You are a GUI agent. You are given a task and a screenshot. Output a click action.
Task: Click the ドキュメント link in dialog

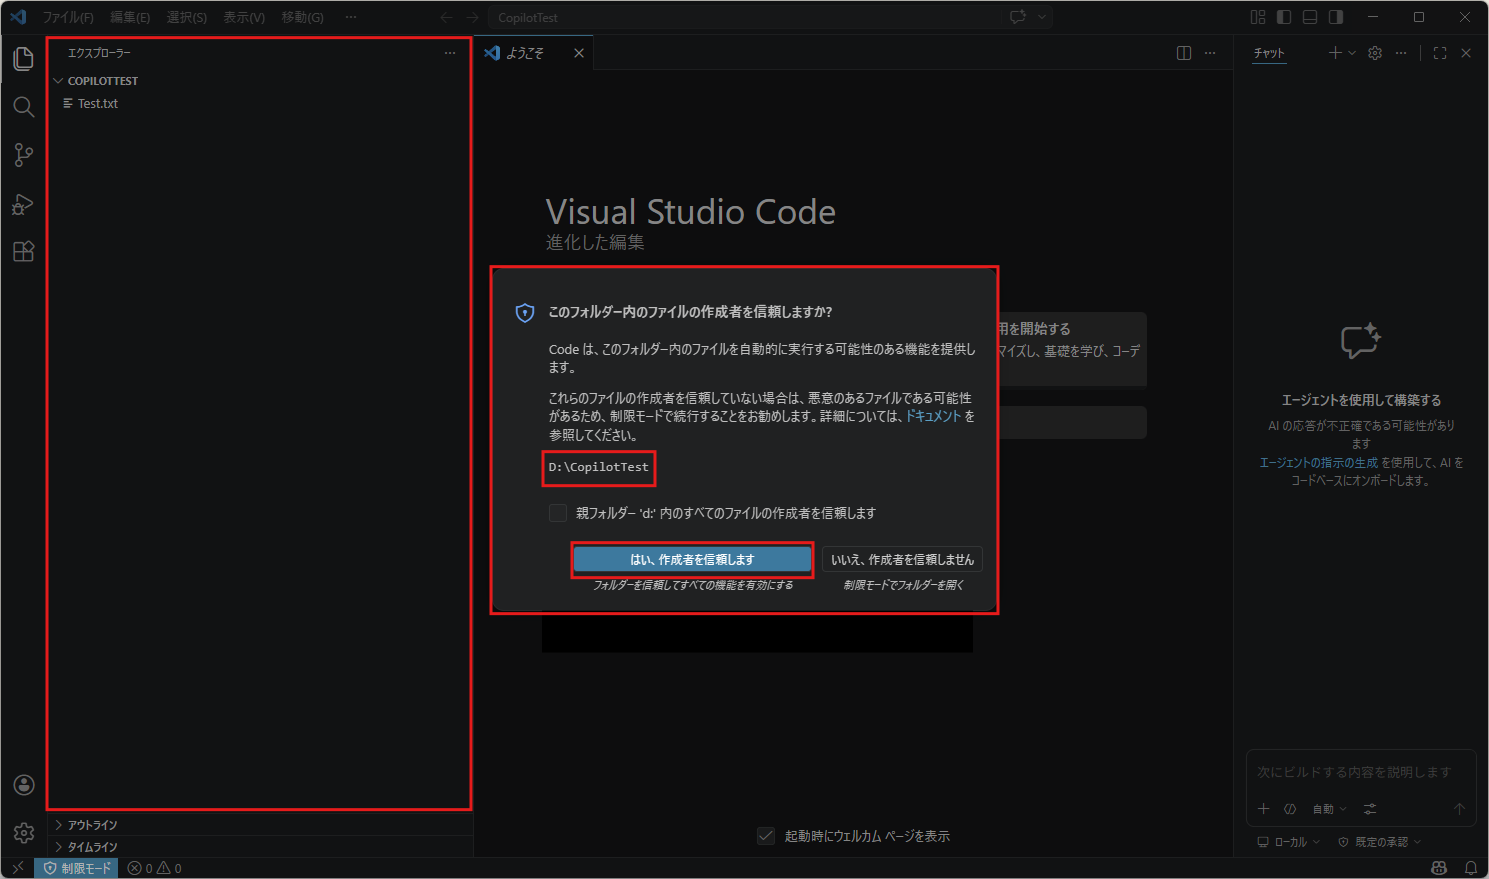tap(933, 416)
